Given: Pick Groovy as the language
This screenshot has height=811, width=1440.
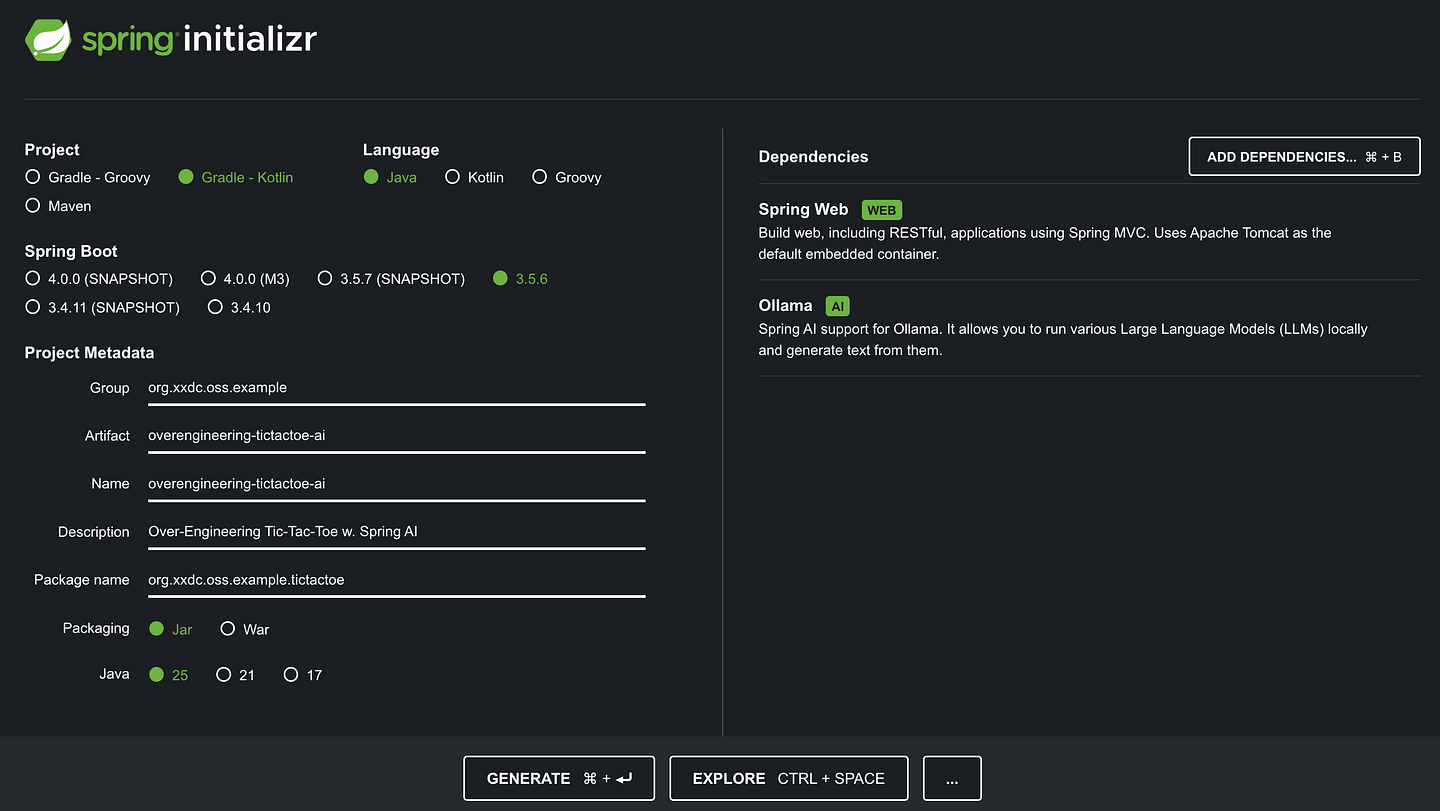Looking at the screenshot, I should point(567,177).
